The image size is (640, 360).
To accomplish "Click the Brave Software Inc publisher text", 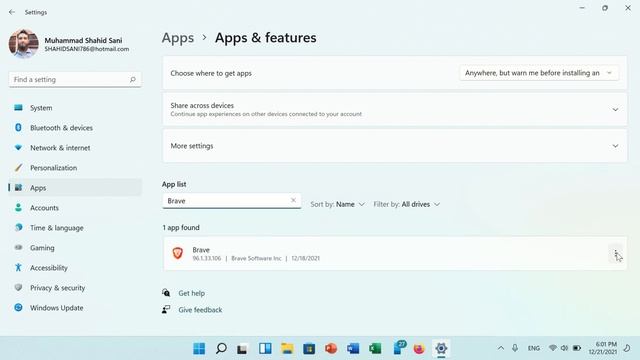I will [256, 258].
